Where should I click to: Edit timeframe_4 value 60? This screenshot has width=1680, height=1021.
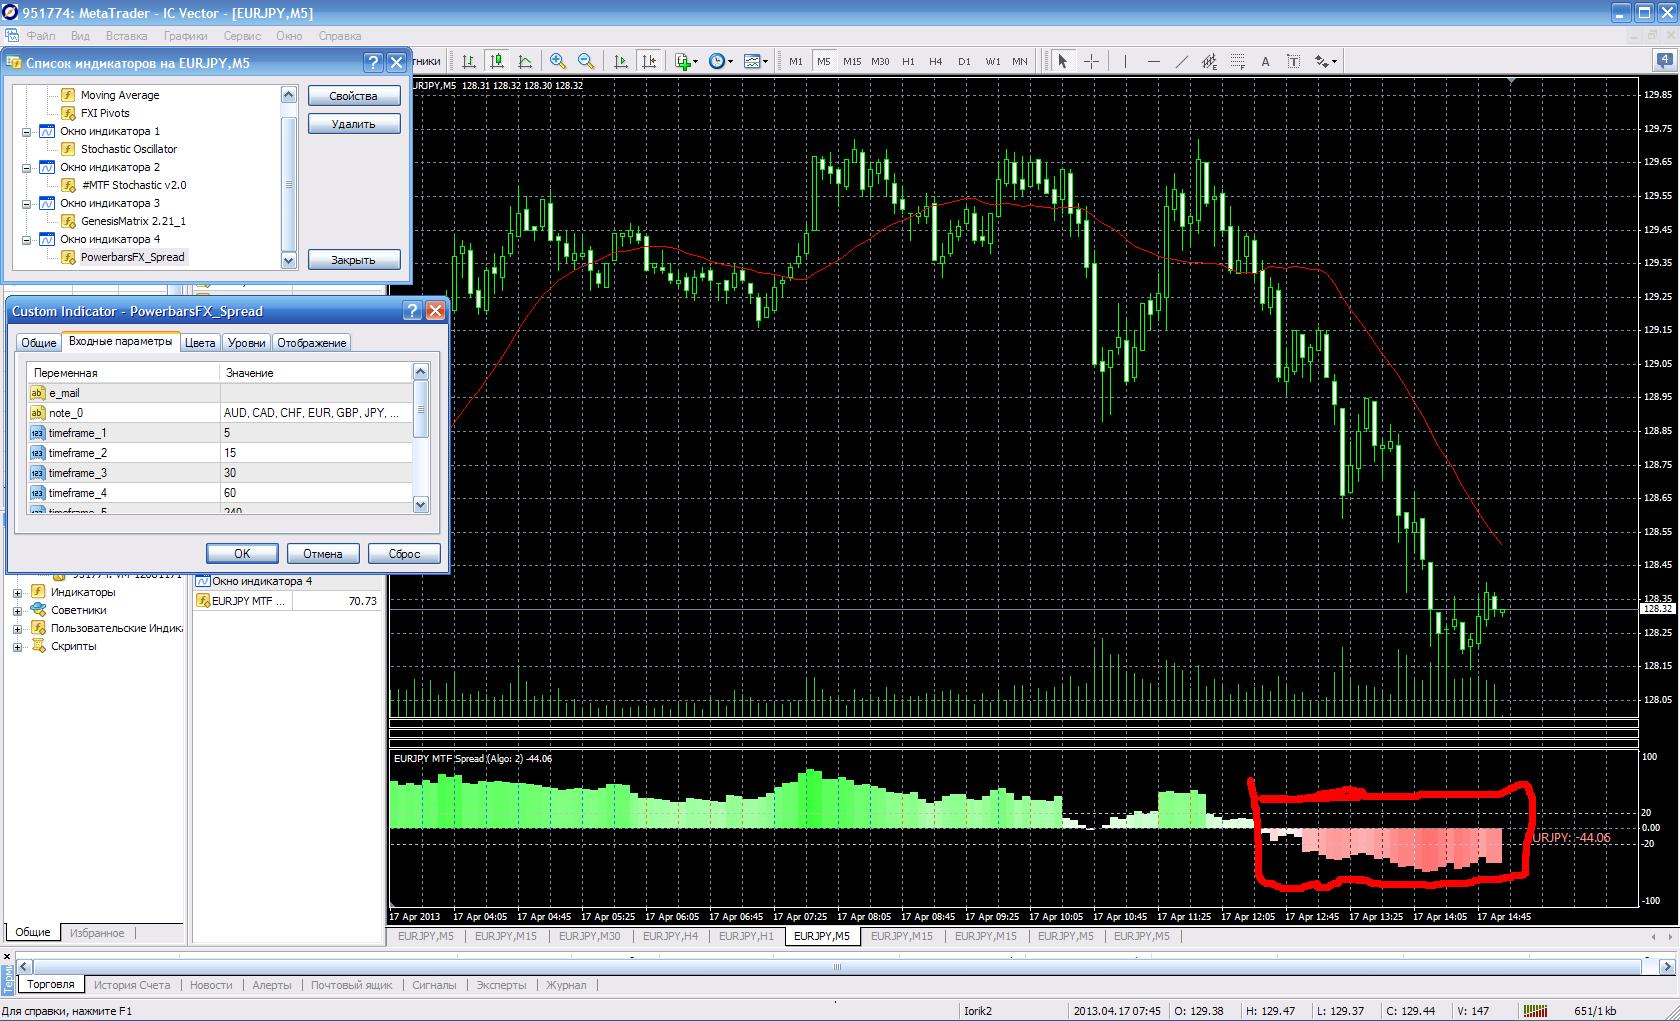[316, 493]
